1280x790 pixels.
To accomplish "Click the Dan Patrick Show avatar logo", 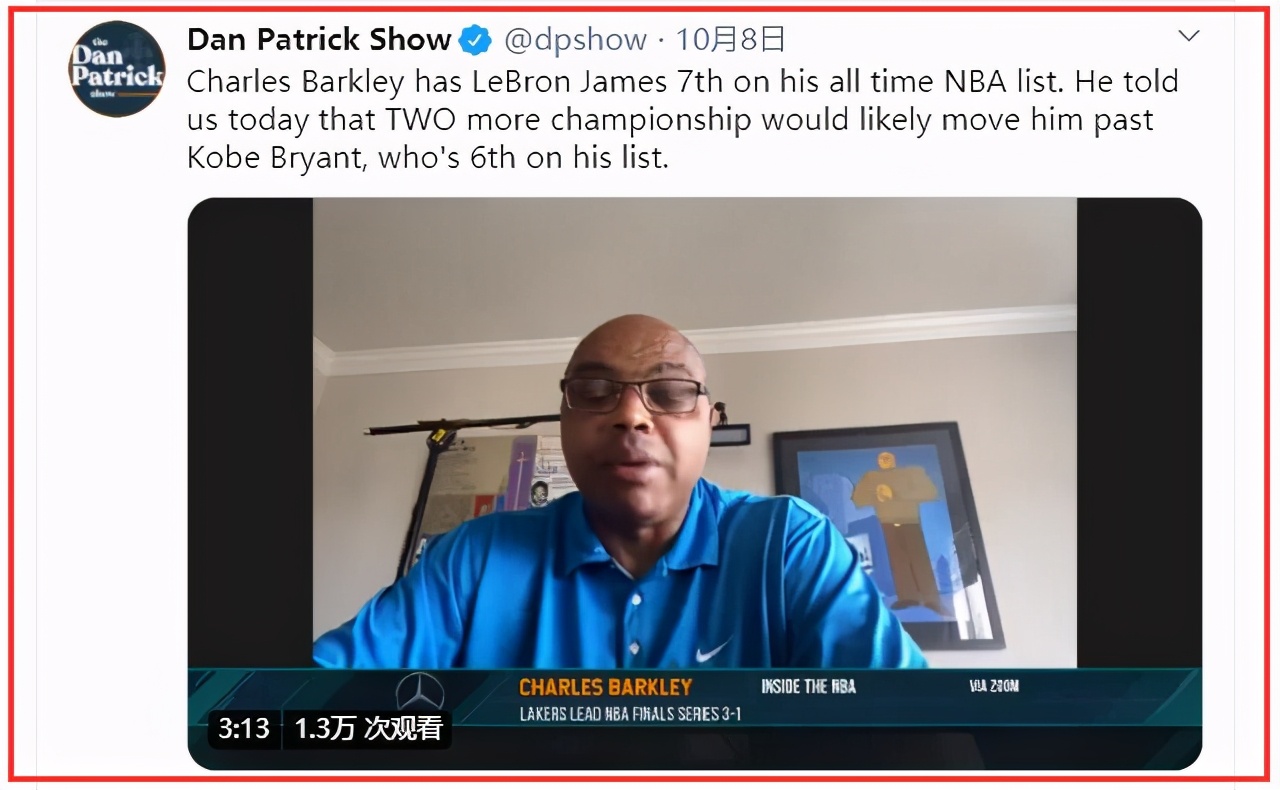I will pos(116,68).
